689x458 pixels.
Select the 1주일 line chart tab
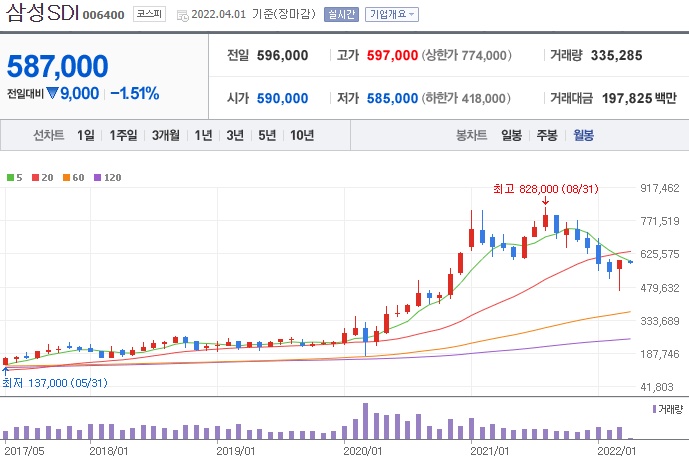pos(123,135)
